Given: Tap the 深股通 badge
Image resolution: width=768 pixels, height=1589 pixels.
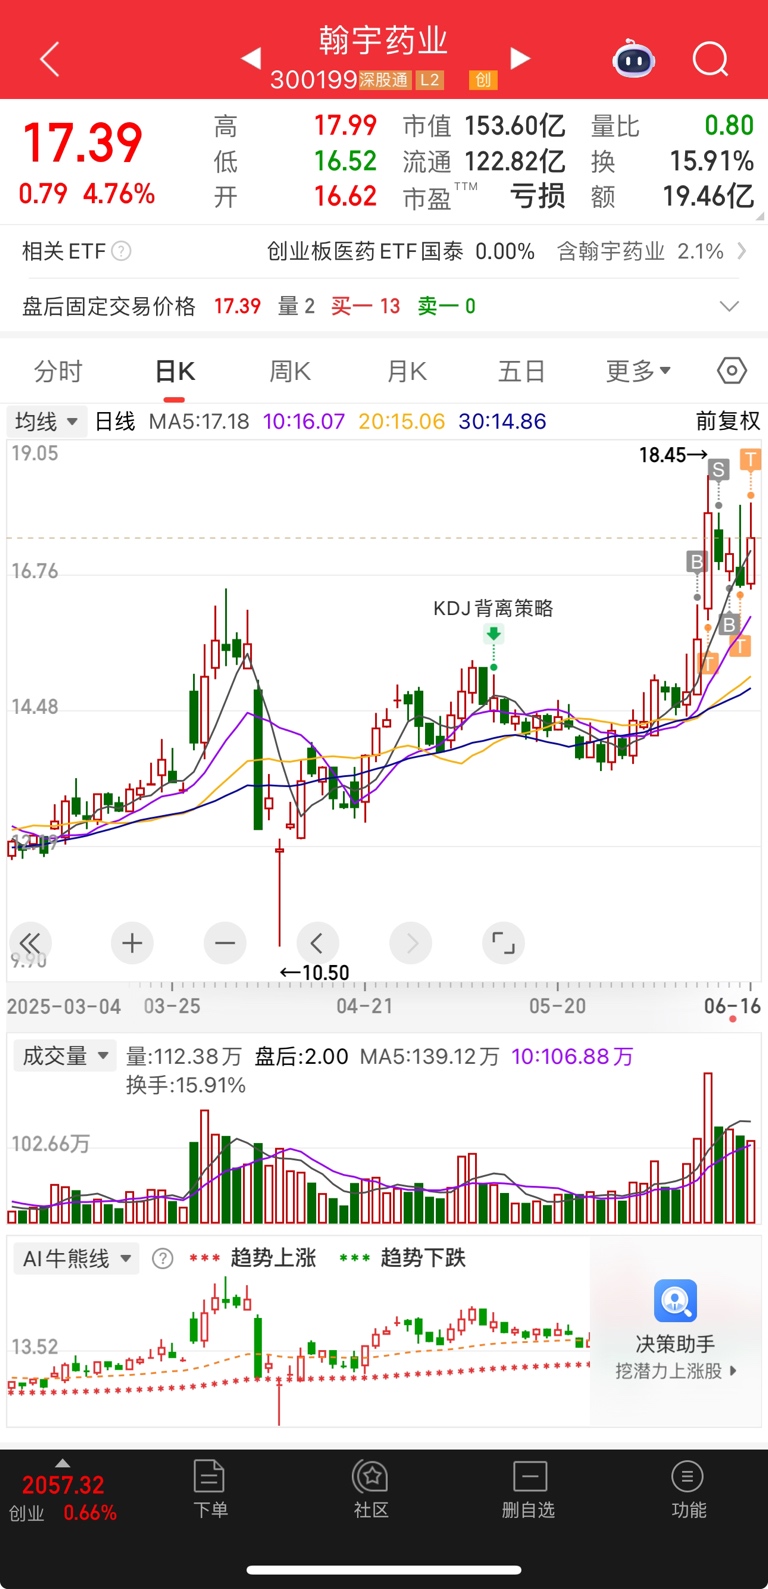Looking at the screenshot, I should pos(384,80).
